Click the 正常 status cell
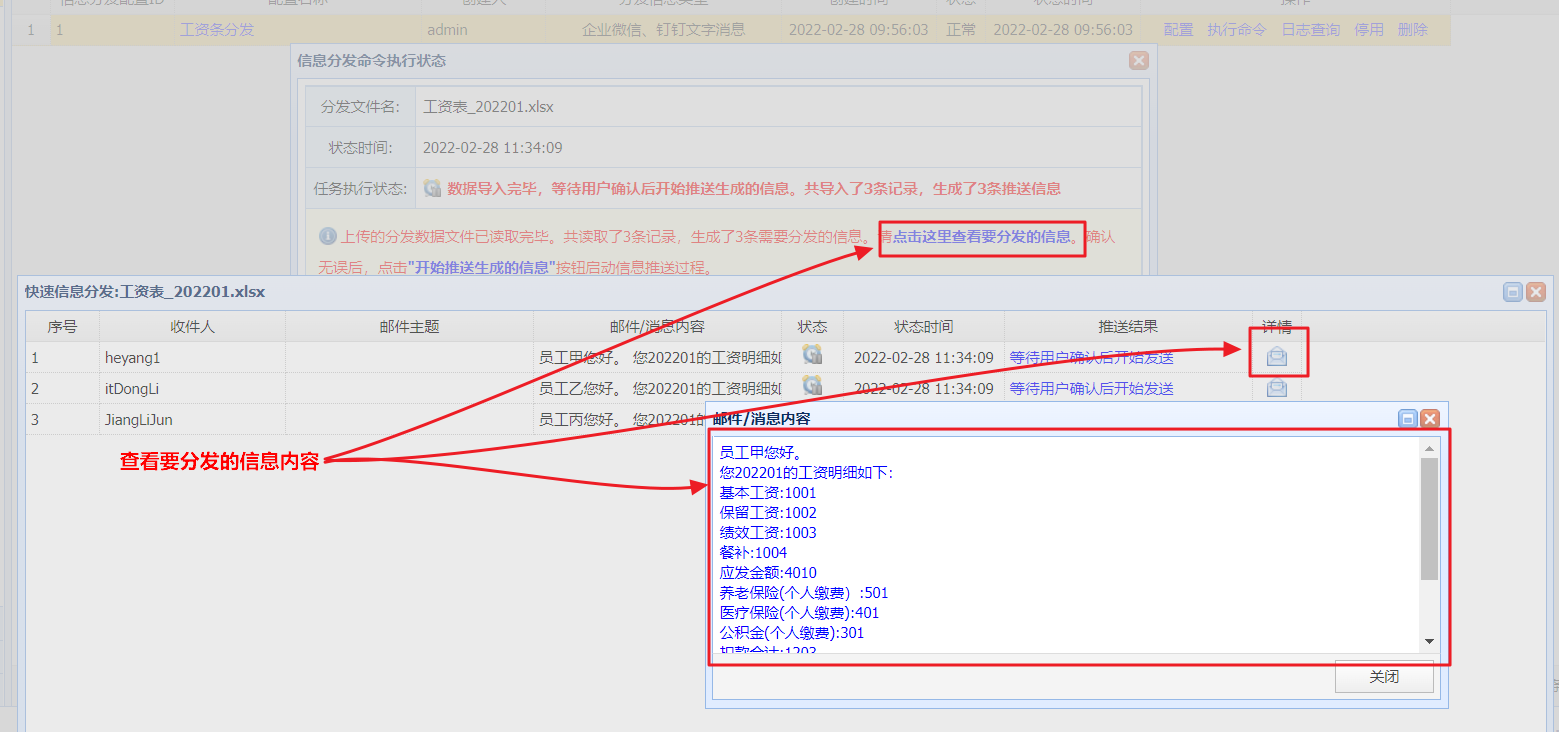The height and width of the screenshot is (732, 1559). 961,30
